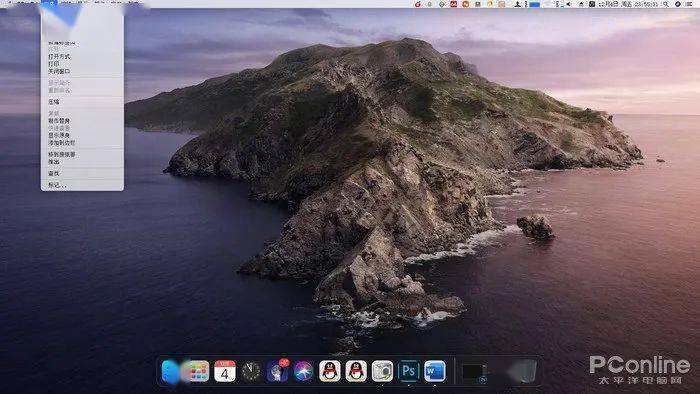Image resolution: width=700 pixels, height=394 pixels.
Task: Open Notification Center list icon in menu bar
Action: pyautogui.click(x=690, y=4)
